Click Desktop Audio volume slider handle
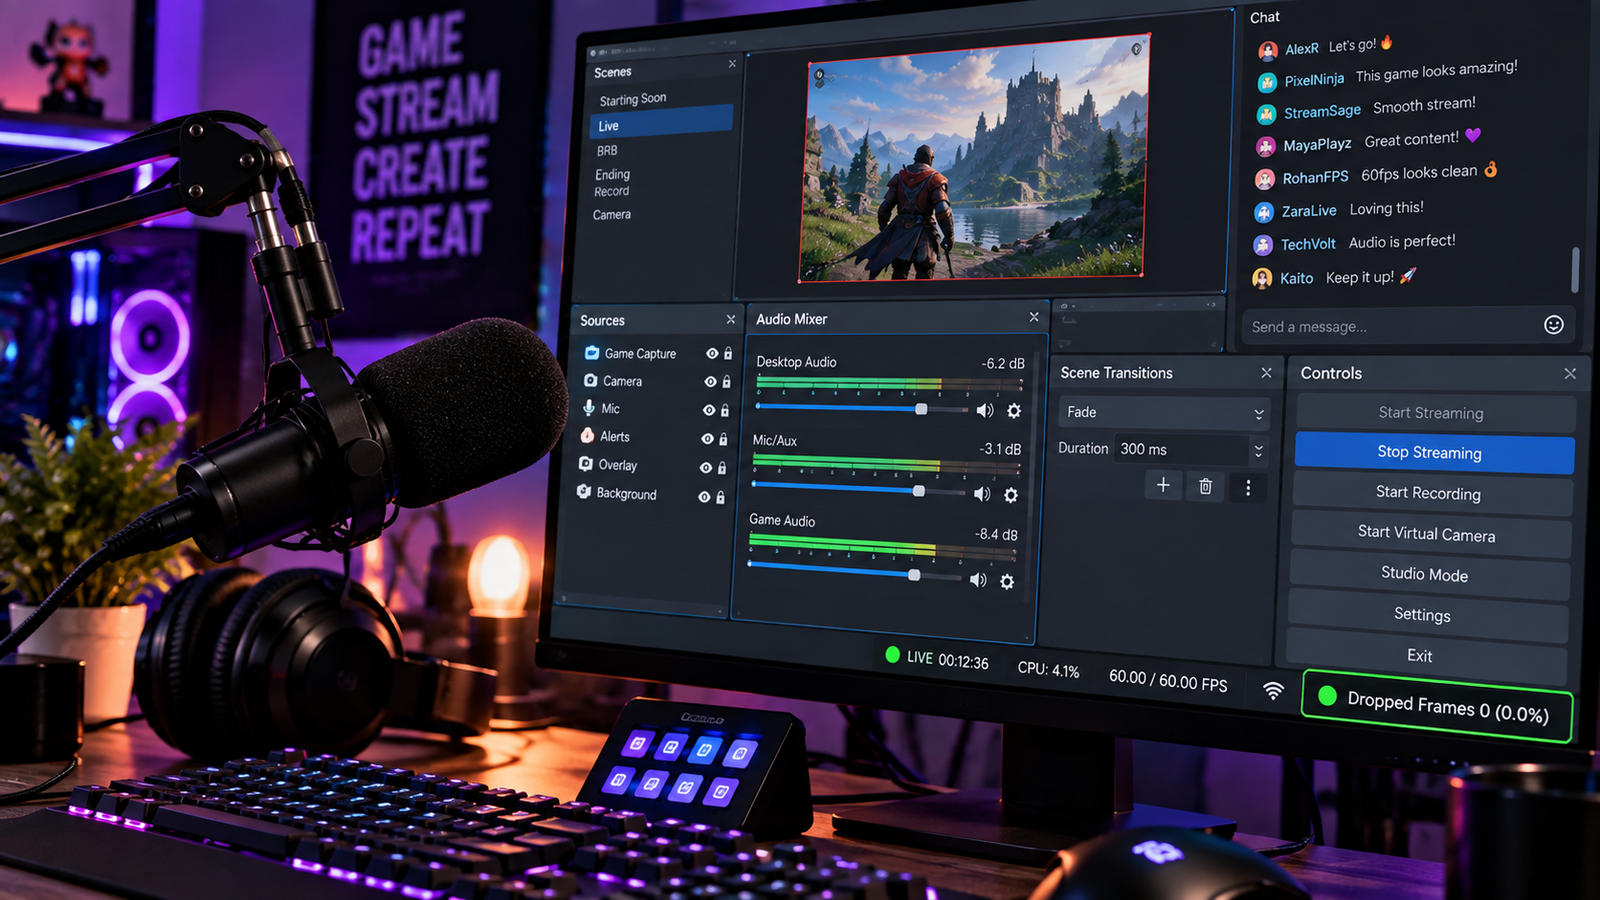The image size is (1600, 900). click(x=921, y=409)
